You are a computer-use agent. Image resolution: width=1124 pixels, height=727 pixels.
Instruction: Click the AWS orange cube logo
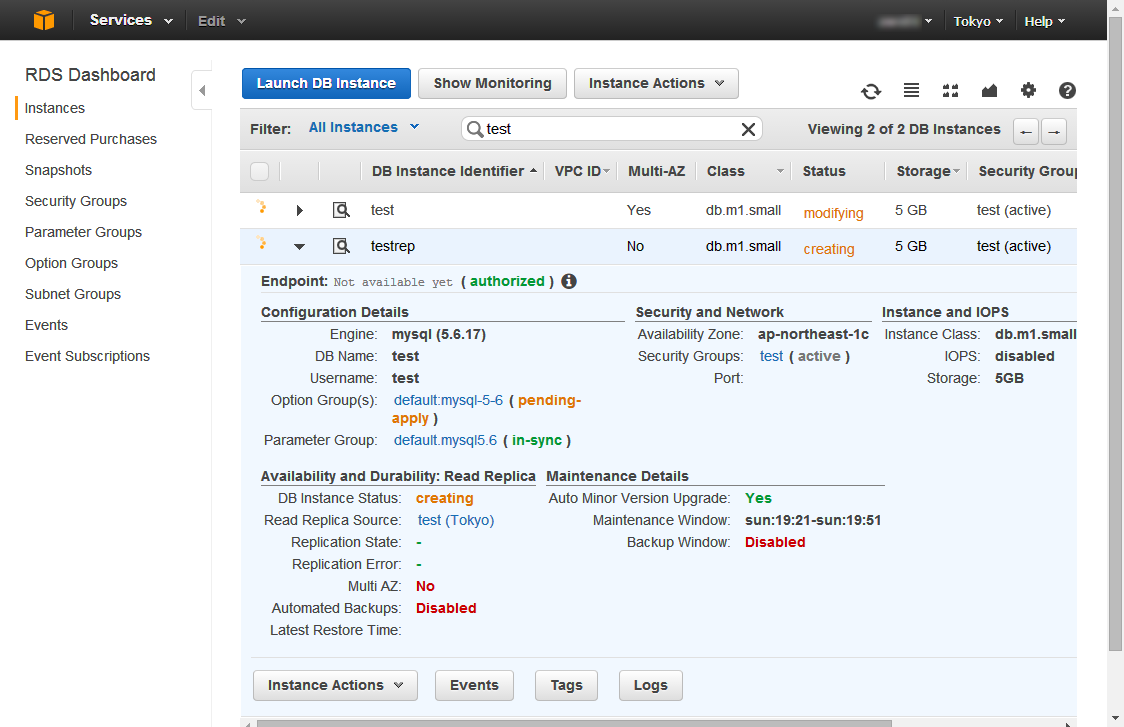44,20
